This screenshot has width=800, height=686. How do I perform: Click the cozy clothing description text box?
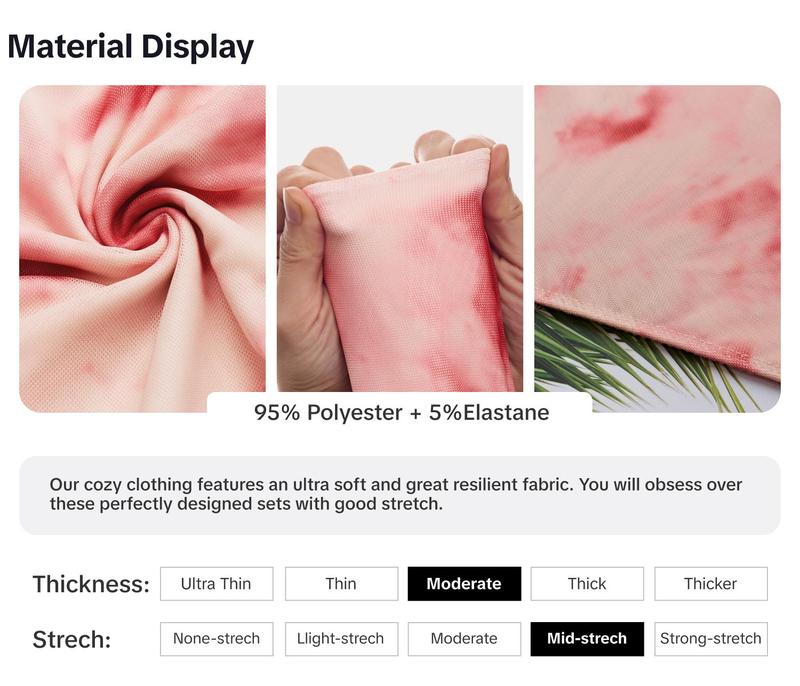(x=400, y=495)
